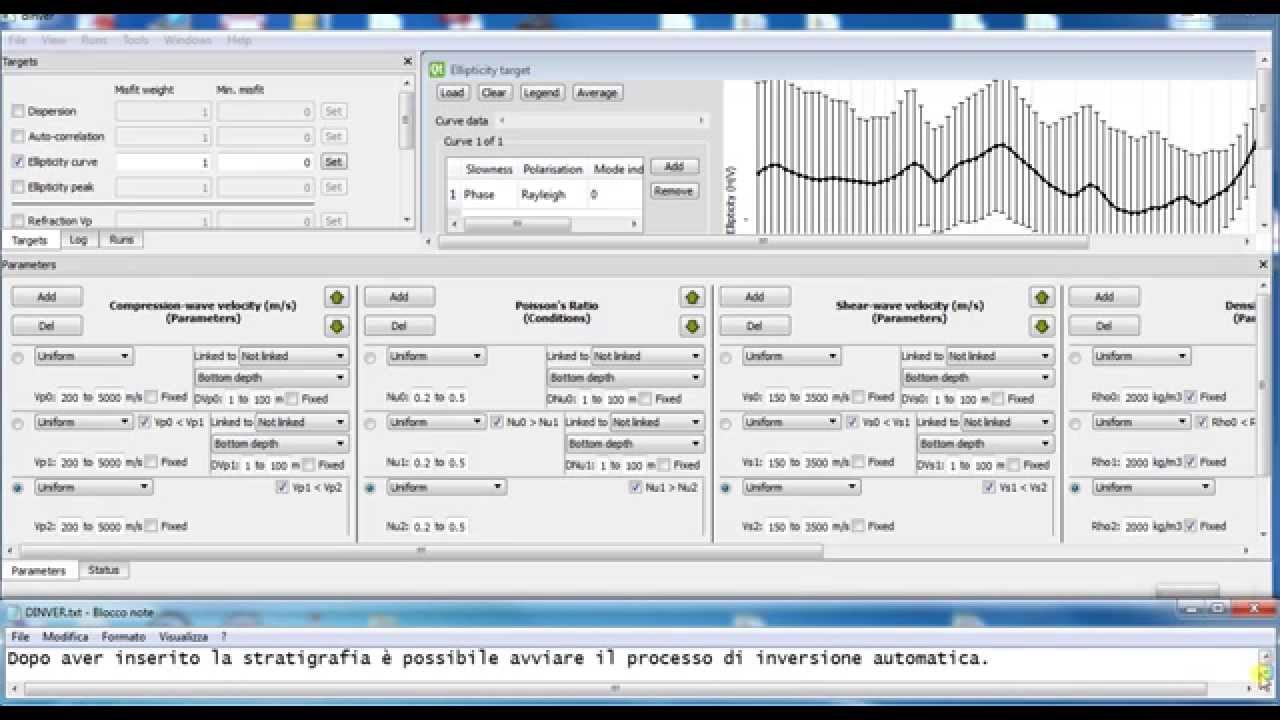1280x720 pixels.
Task: Click Add under Compression-wave velocity
Action: (47, 297)
